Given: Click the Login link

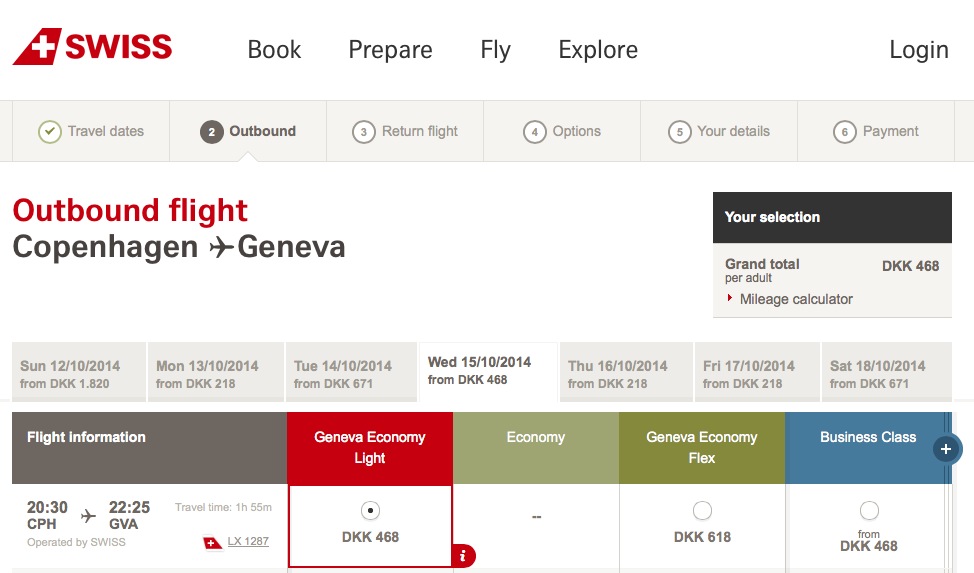Looking at the screenshot, I should tap(918, 50).
